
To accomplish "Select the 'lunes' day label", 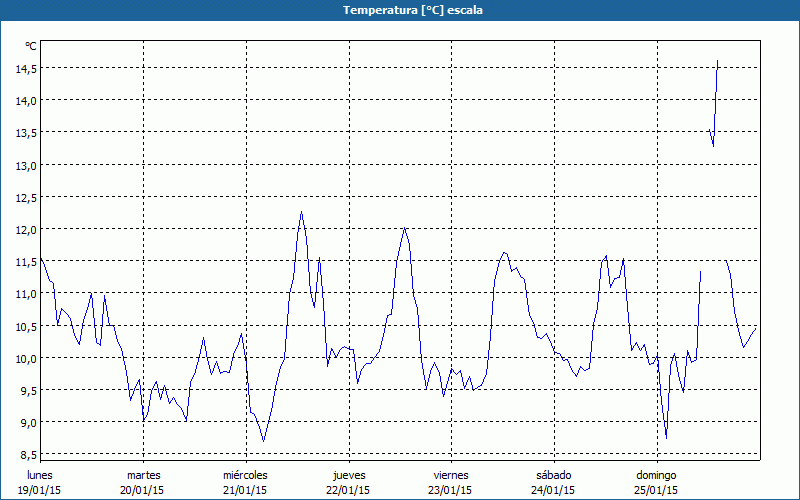I will point(40,475).
